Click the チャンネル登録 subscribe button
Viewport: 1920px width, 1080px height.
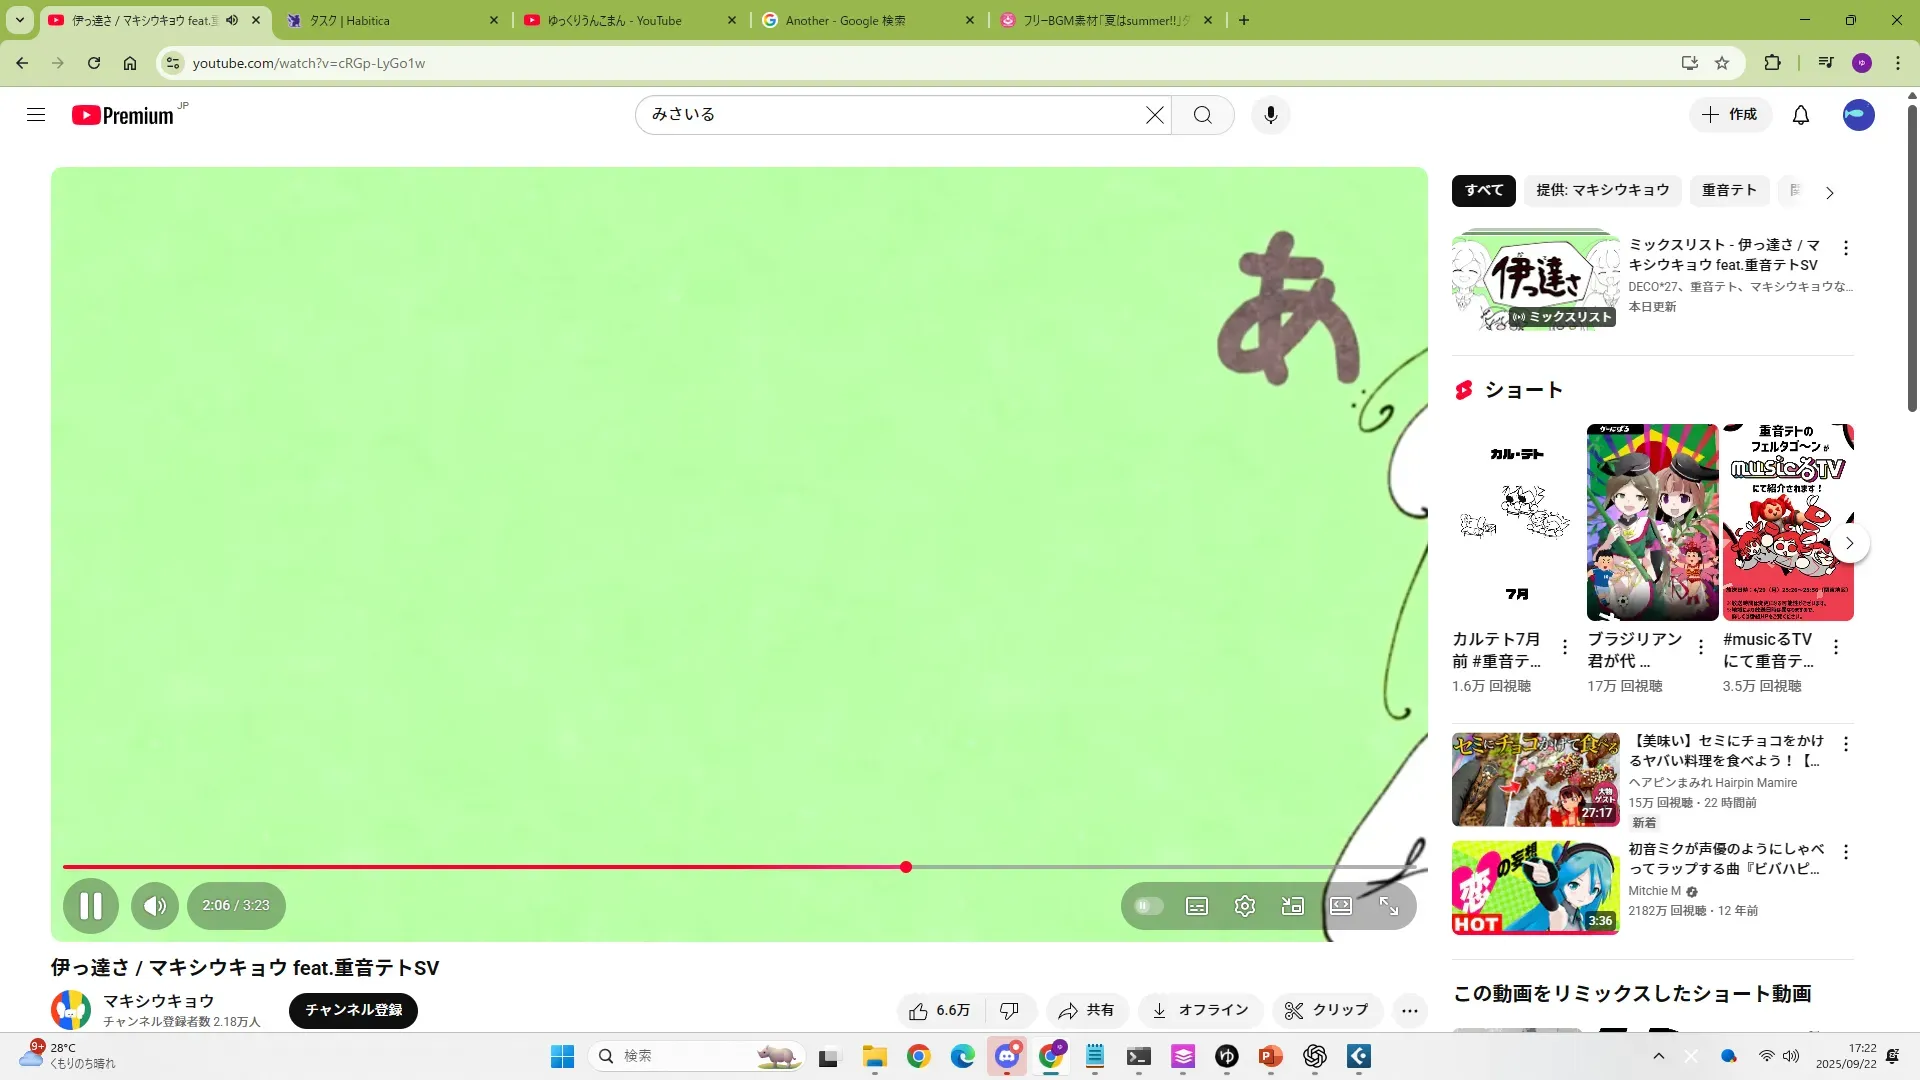pyautogui.click(x=353, y=1010)
